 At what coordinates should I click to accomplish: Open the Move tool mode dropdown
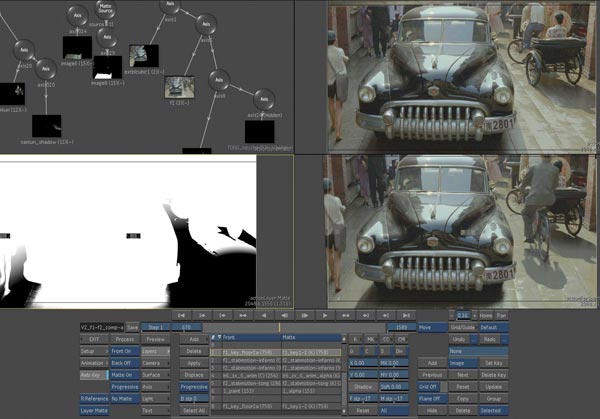pos(432,327)
